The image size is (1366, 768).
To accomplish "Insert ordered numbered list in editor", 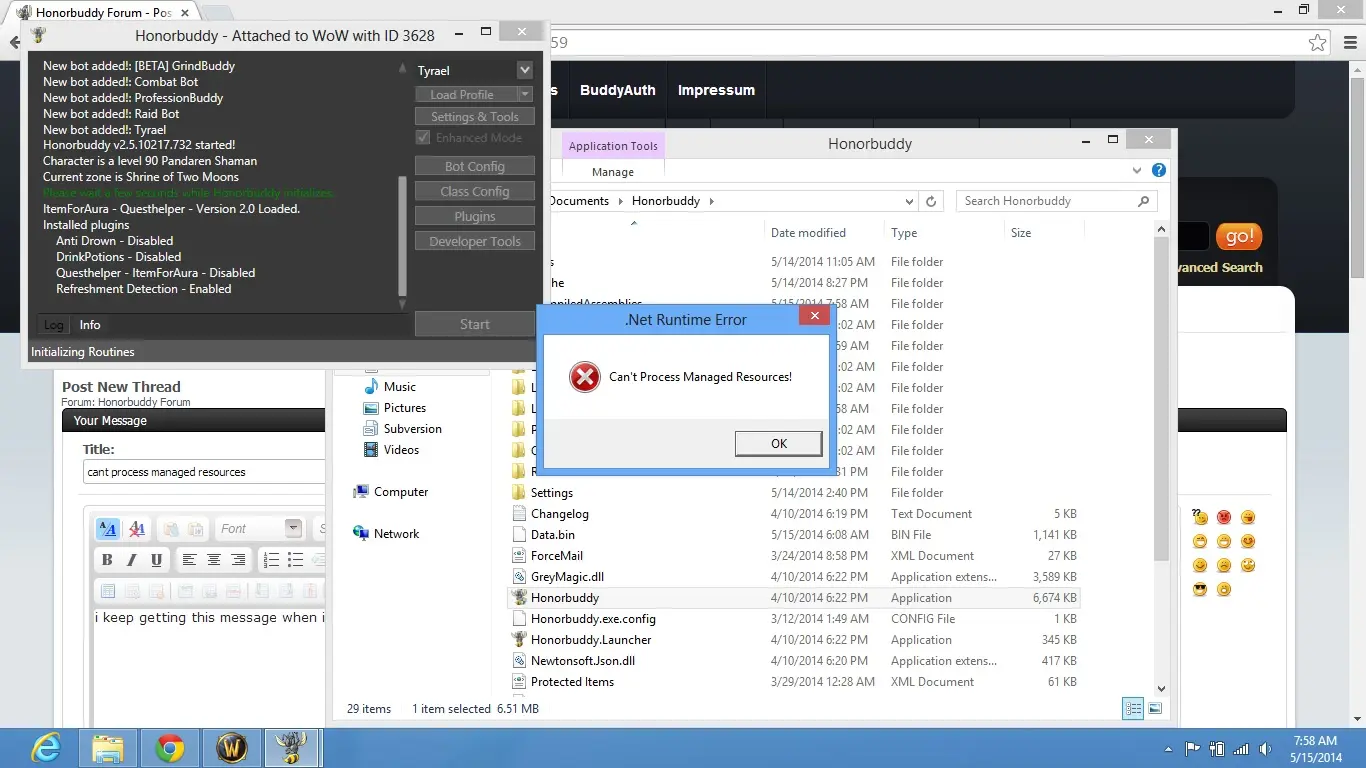I will click(x=271, y=560).
